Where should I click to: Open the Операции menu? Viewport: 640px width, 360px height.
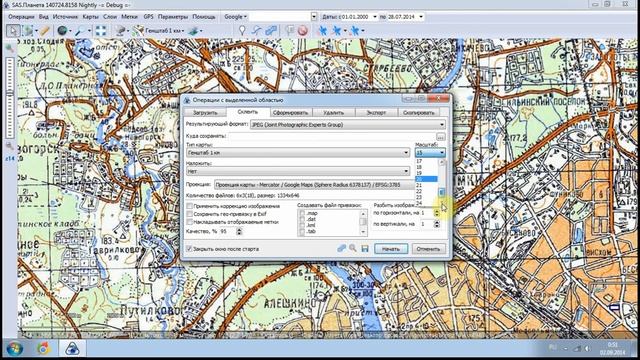(x=21, y=17)
